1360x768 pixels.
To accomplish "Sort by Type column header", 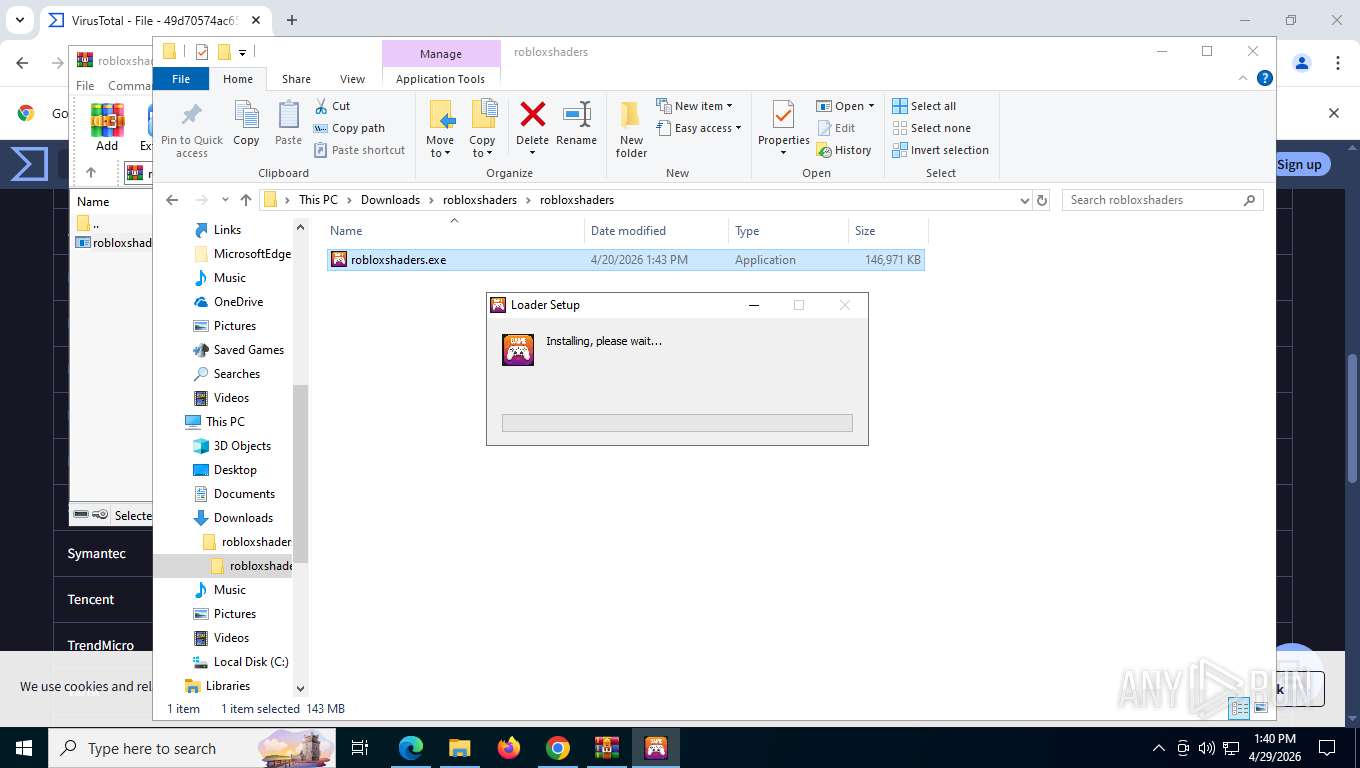I will pyautogui.click(x=788, y=231).
